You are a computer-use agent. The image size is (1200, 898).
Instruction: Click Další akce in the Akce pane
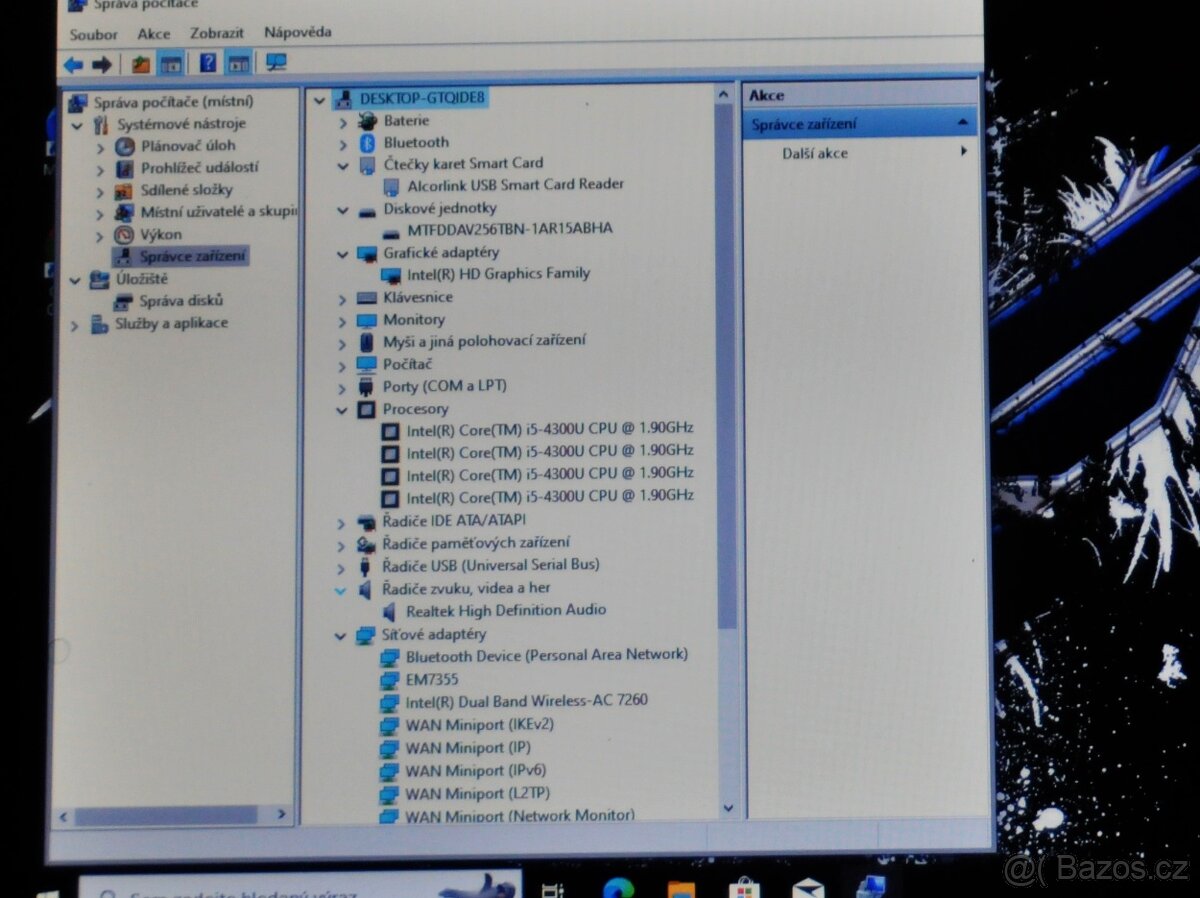point(813,153)
